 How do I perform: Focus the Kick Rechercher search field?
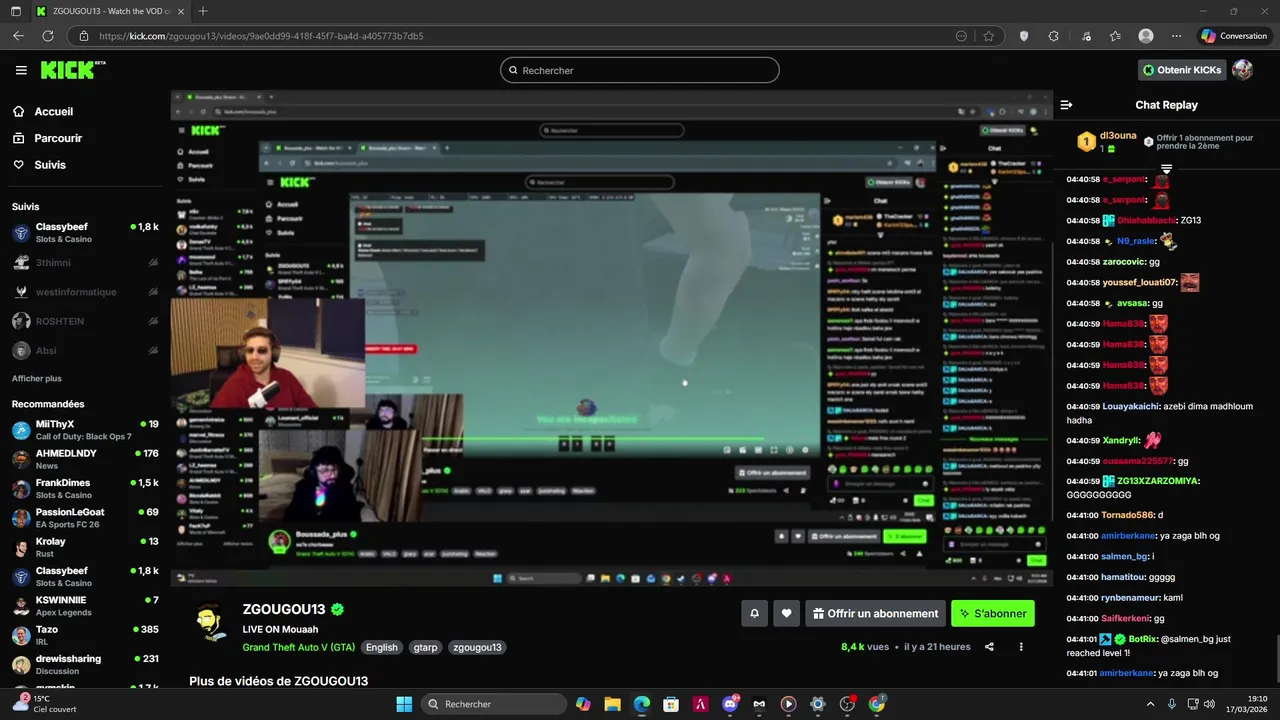(640, 70)
